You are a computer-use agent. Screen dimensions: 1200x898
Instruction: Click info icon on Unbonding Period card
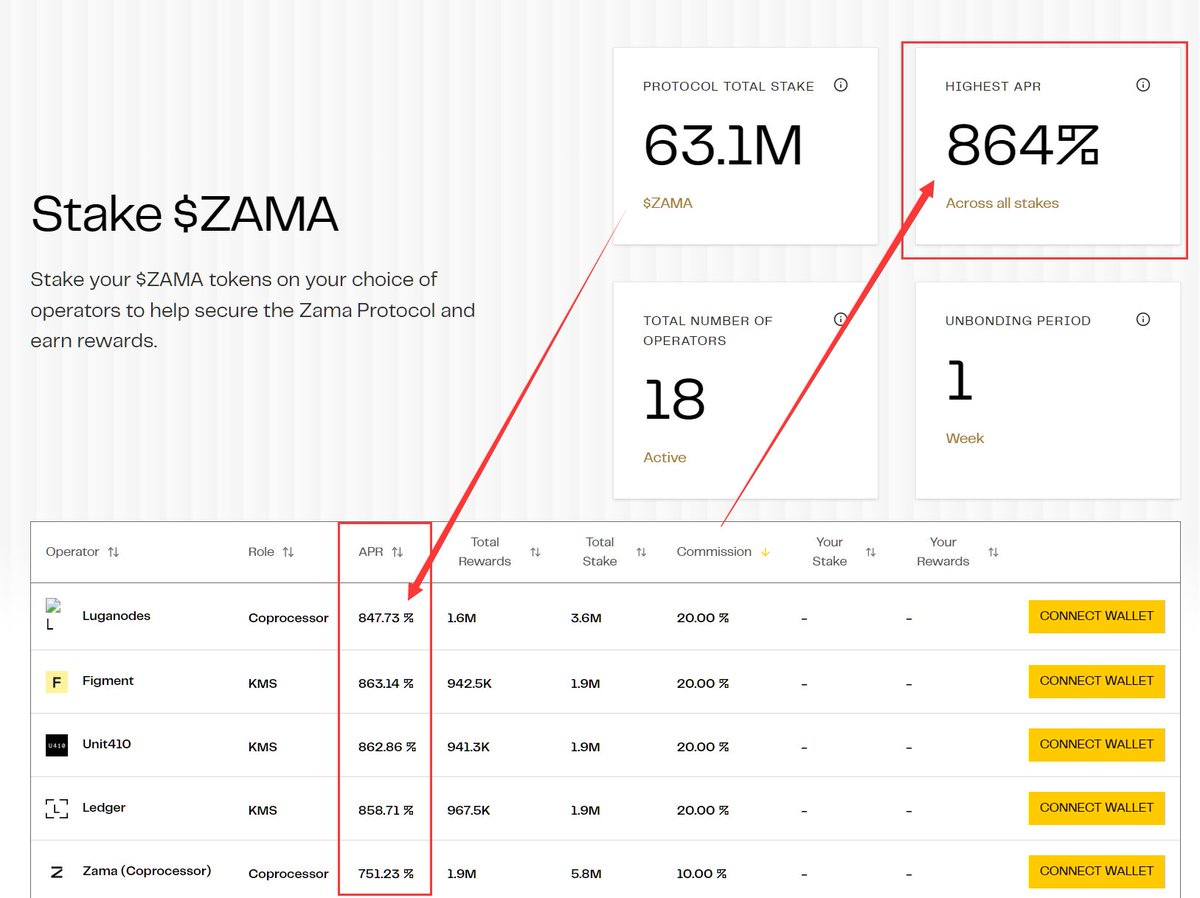point(1143,319)
